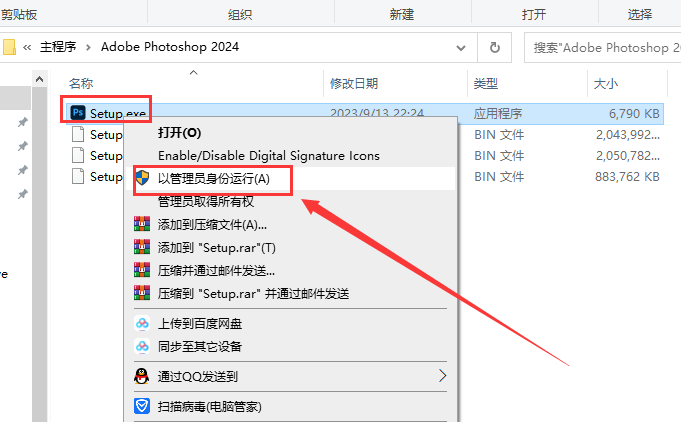This screenshot has height=422, width=681.
Task: Click 主程序 in the breadcrumb path
Action: pos(58,46)
